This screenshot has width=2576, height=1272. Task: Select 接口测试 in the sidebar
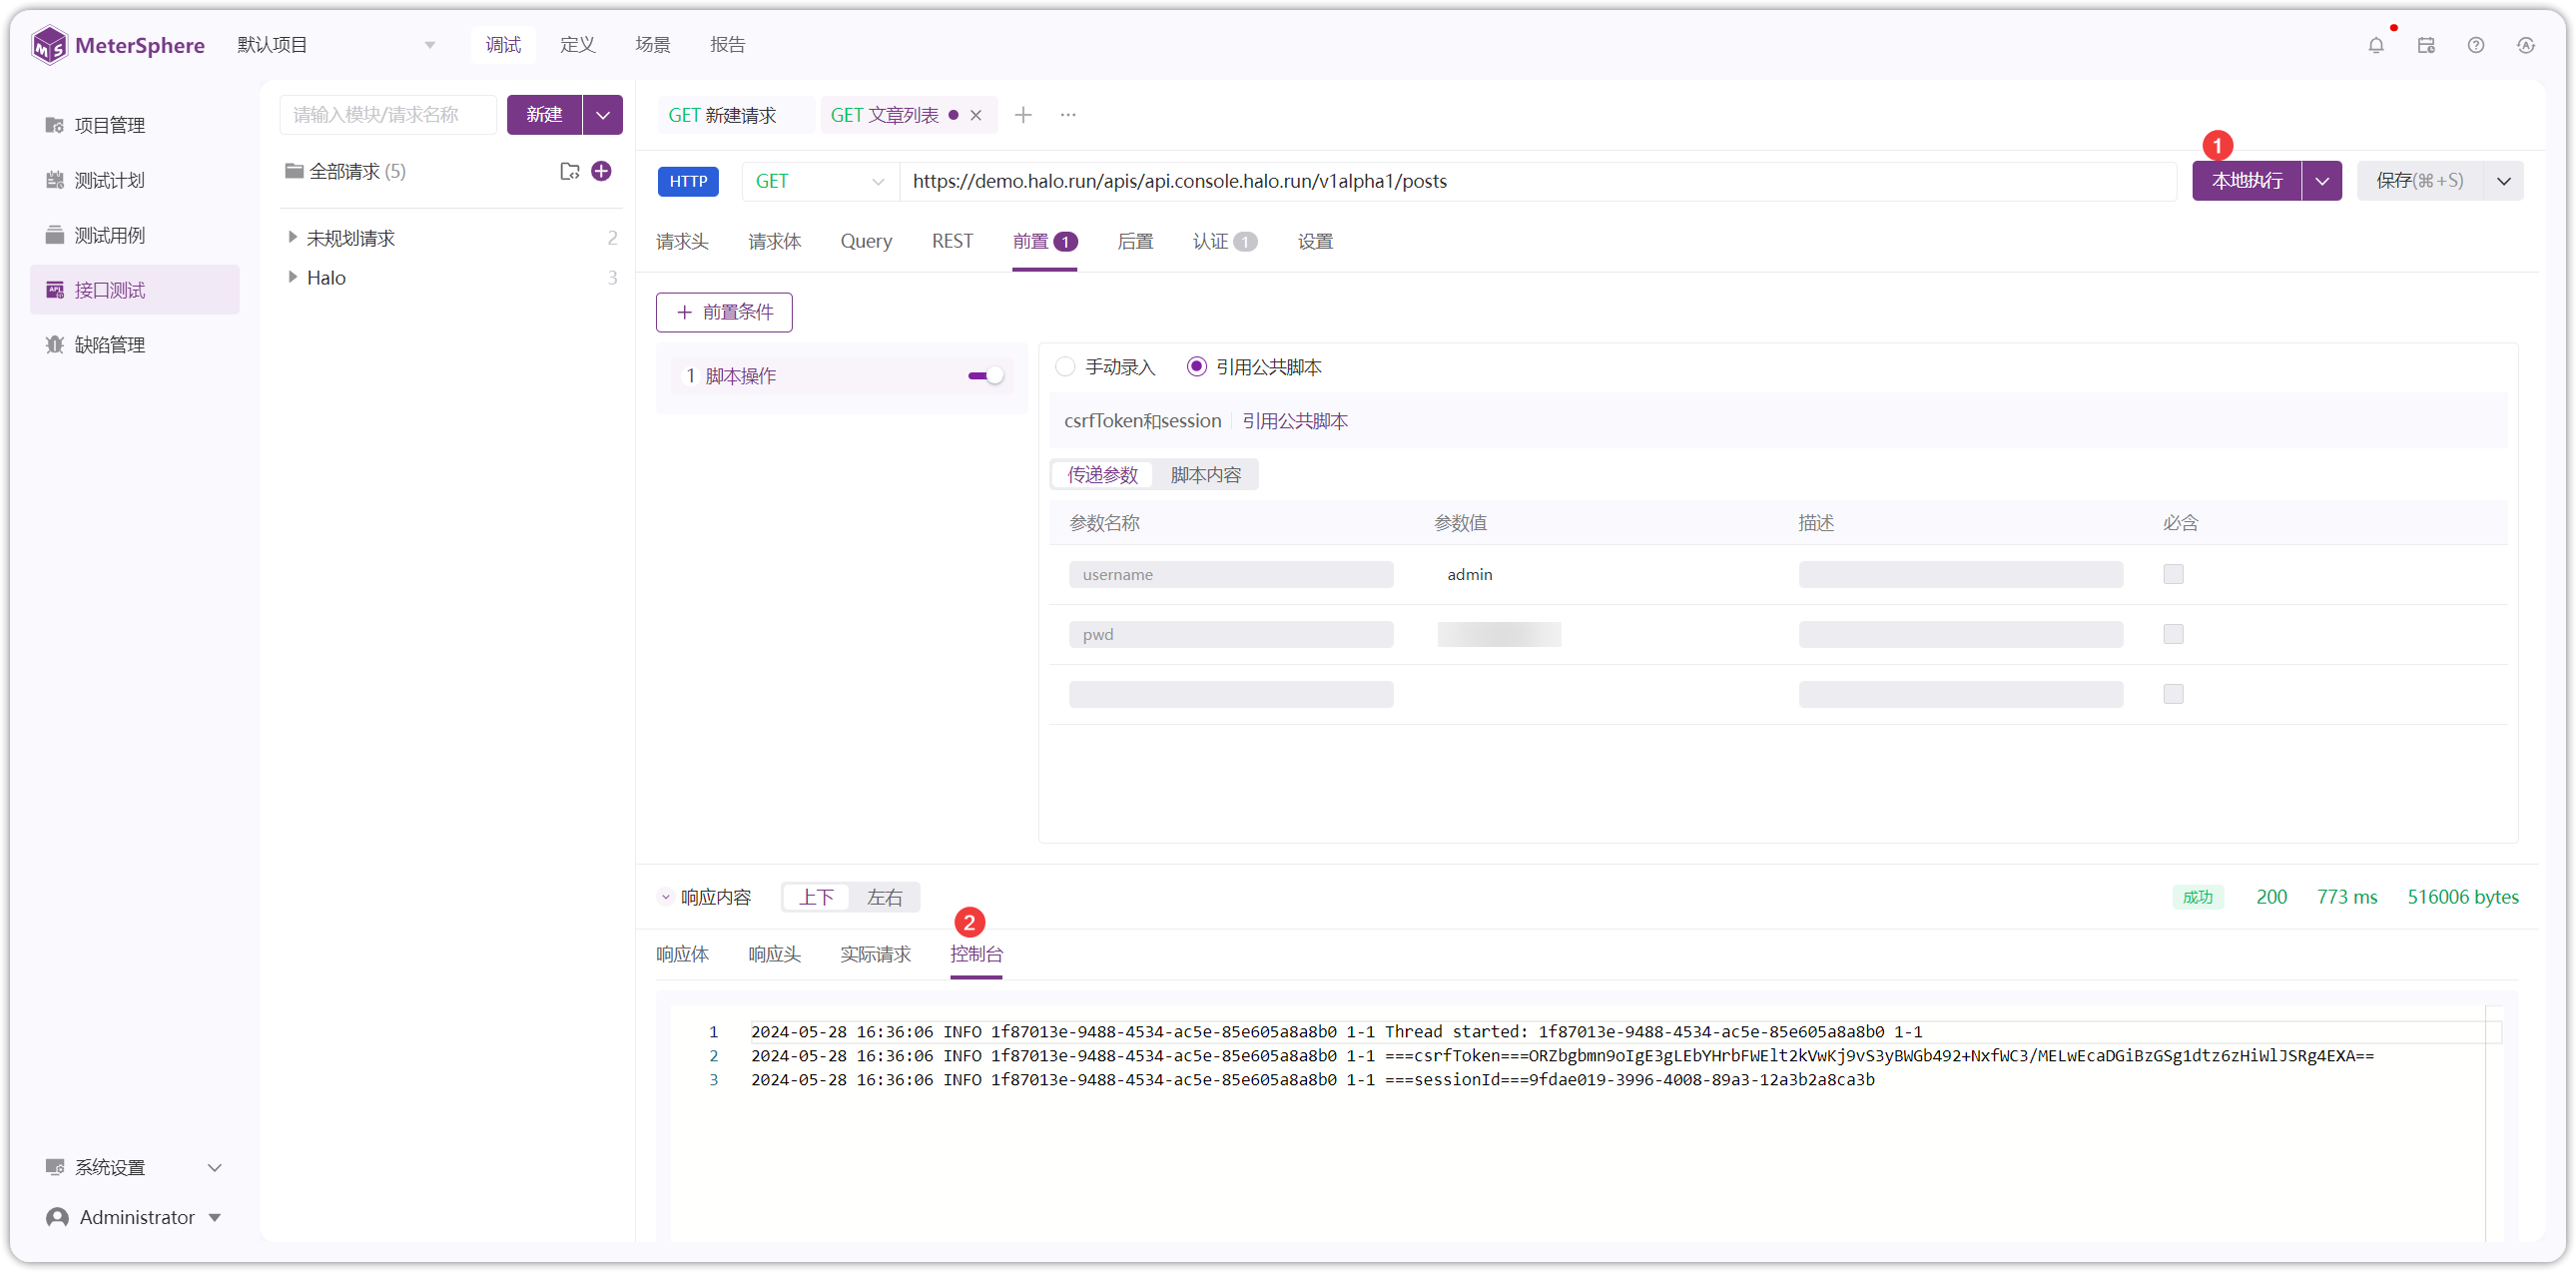pyautogui.click(x=134, y=290)
